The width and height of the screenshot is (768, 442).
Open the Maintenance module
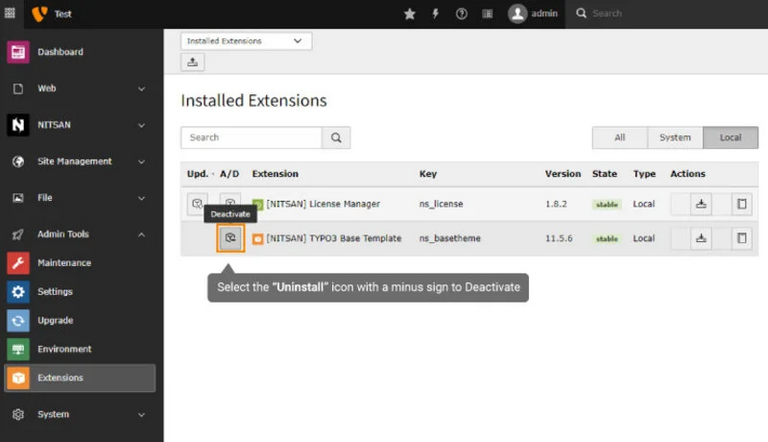pos(64,263)
